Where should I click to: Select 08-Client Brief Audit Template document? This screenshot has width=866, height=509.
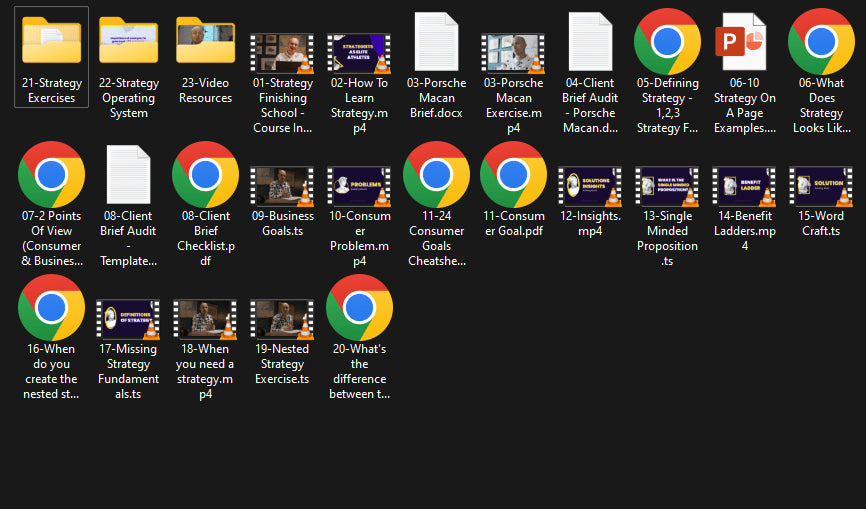(128, 175)
